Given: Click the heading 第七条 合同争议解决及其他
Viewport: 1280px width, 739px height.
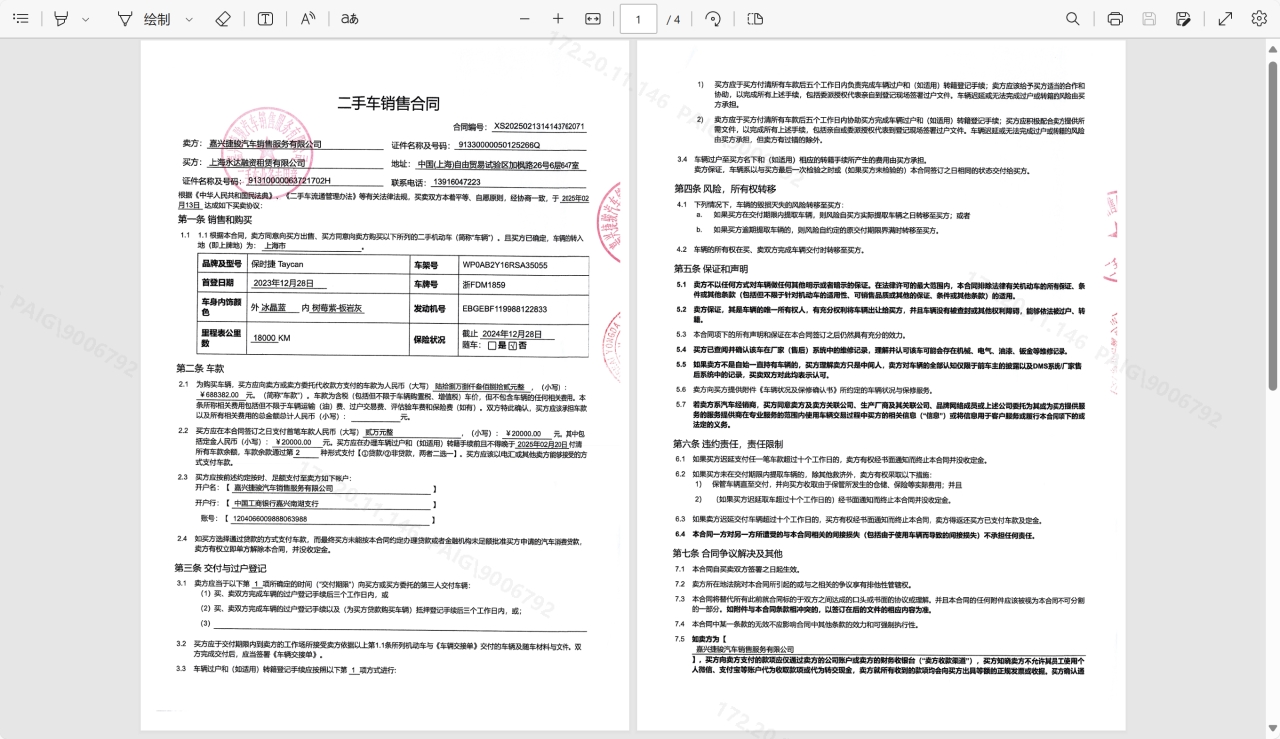Looking at the screenshot, I should (x=728, y=553).
